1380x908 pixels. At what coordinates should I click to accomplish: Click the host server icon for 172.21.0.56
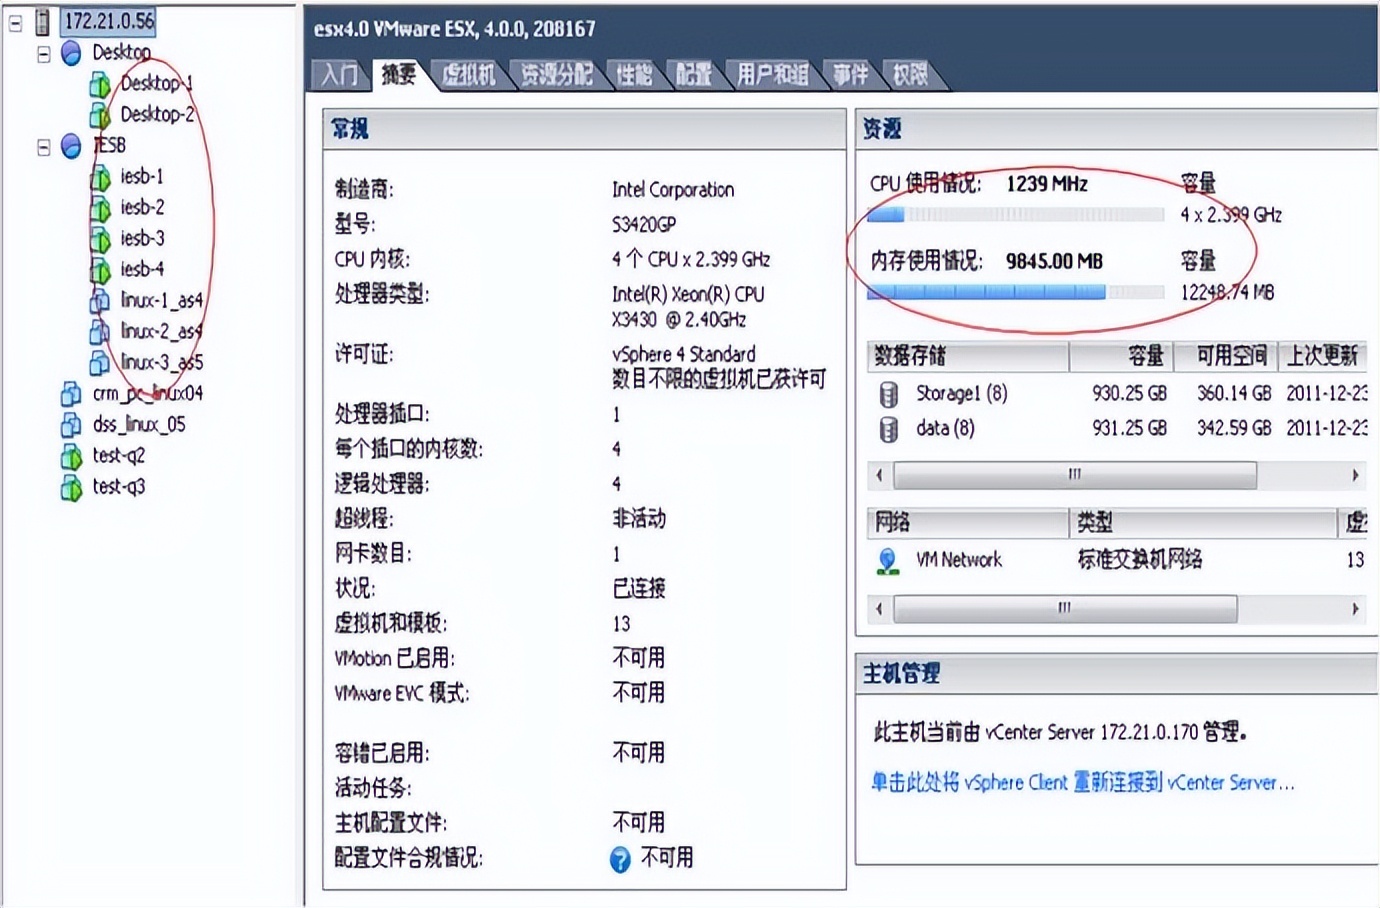[43, 21]
